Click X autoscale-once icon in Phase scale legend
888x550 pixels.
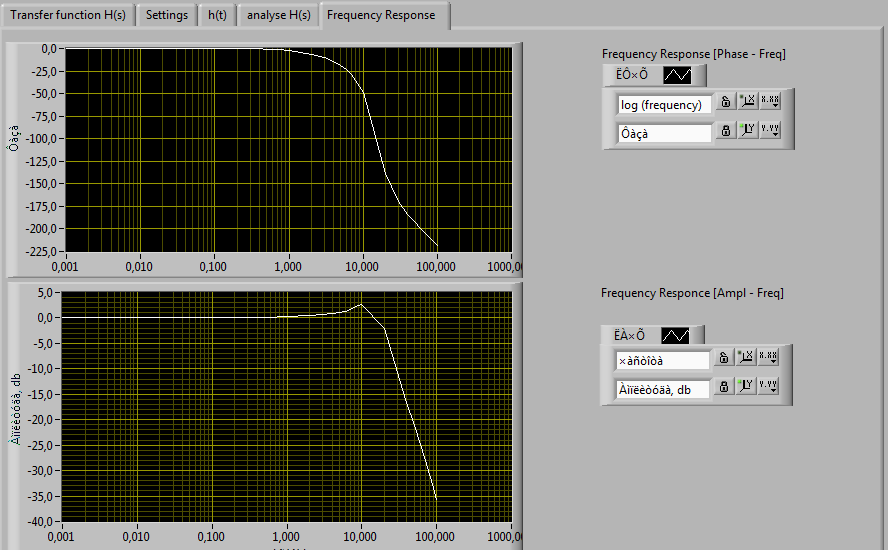(747, 102)
